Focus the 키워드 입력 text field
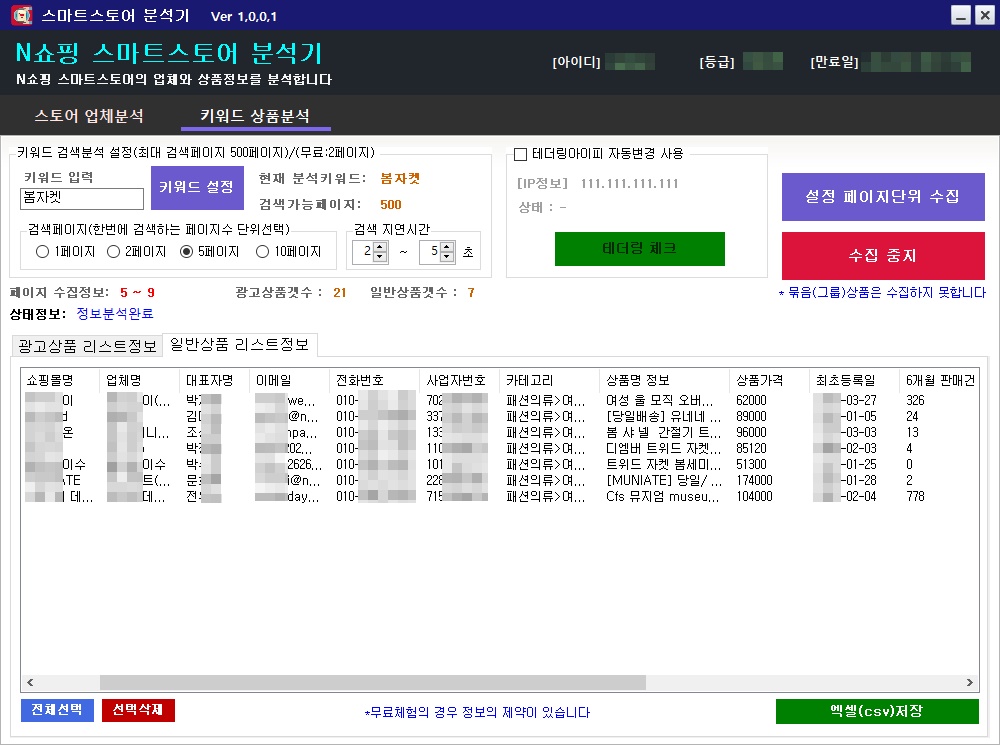 [x=82, y=198]
